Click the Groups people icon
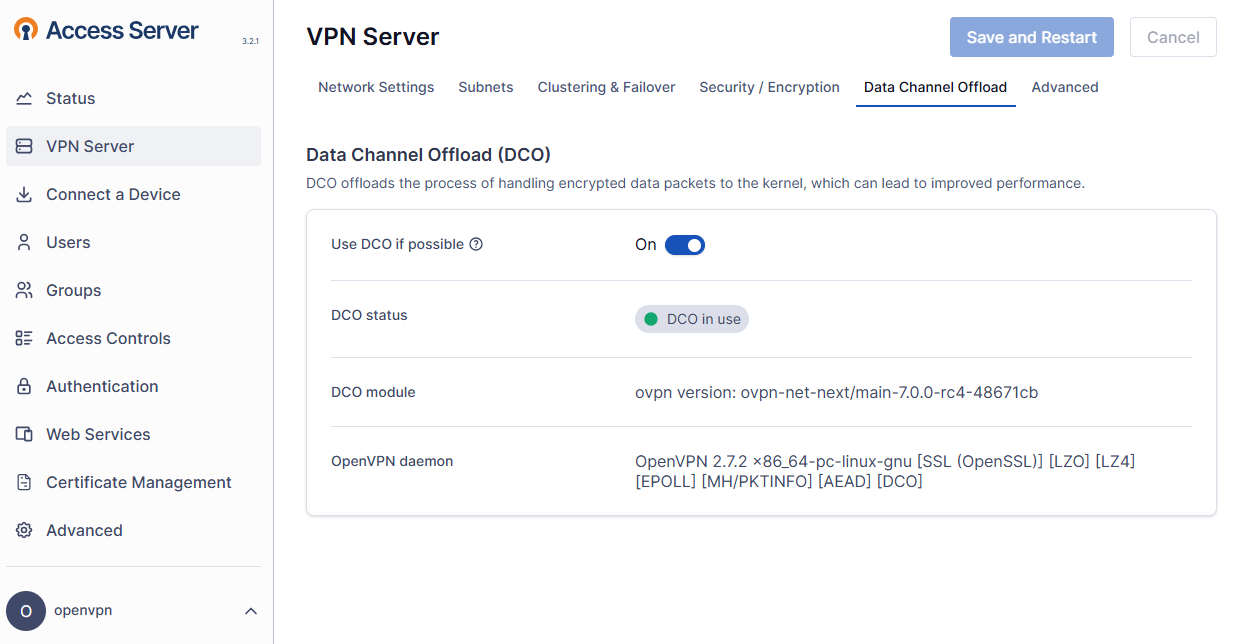This screenshot has height=644, width=1234. click(25, 290)
